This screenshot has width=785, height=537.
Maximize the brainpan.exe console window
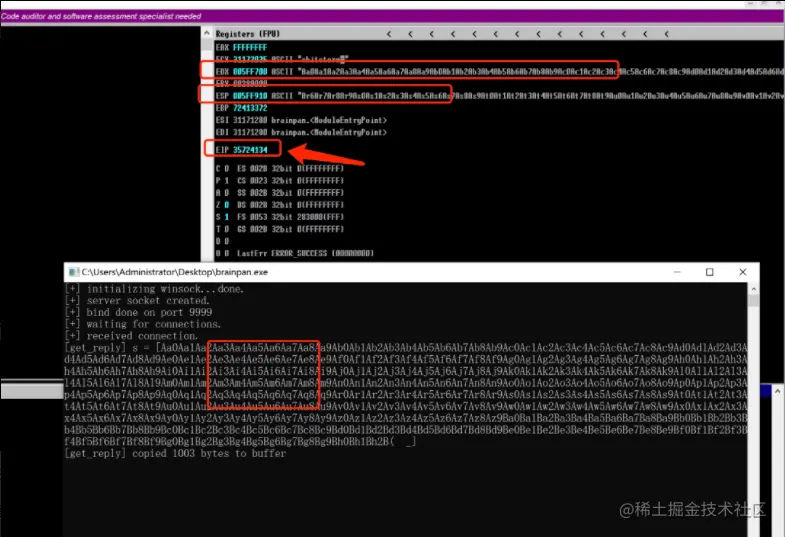click(709, 272)
